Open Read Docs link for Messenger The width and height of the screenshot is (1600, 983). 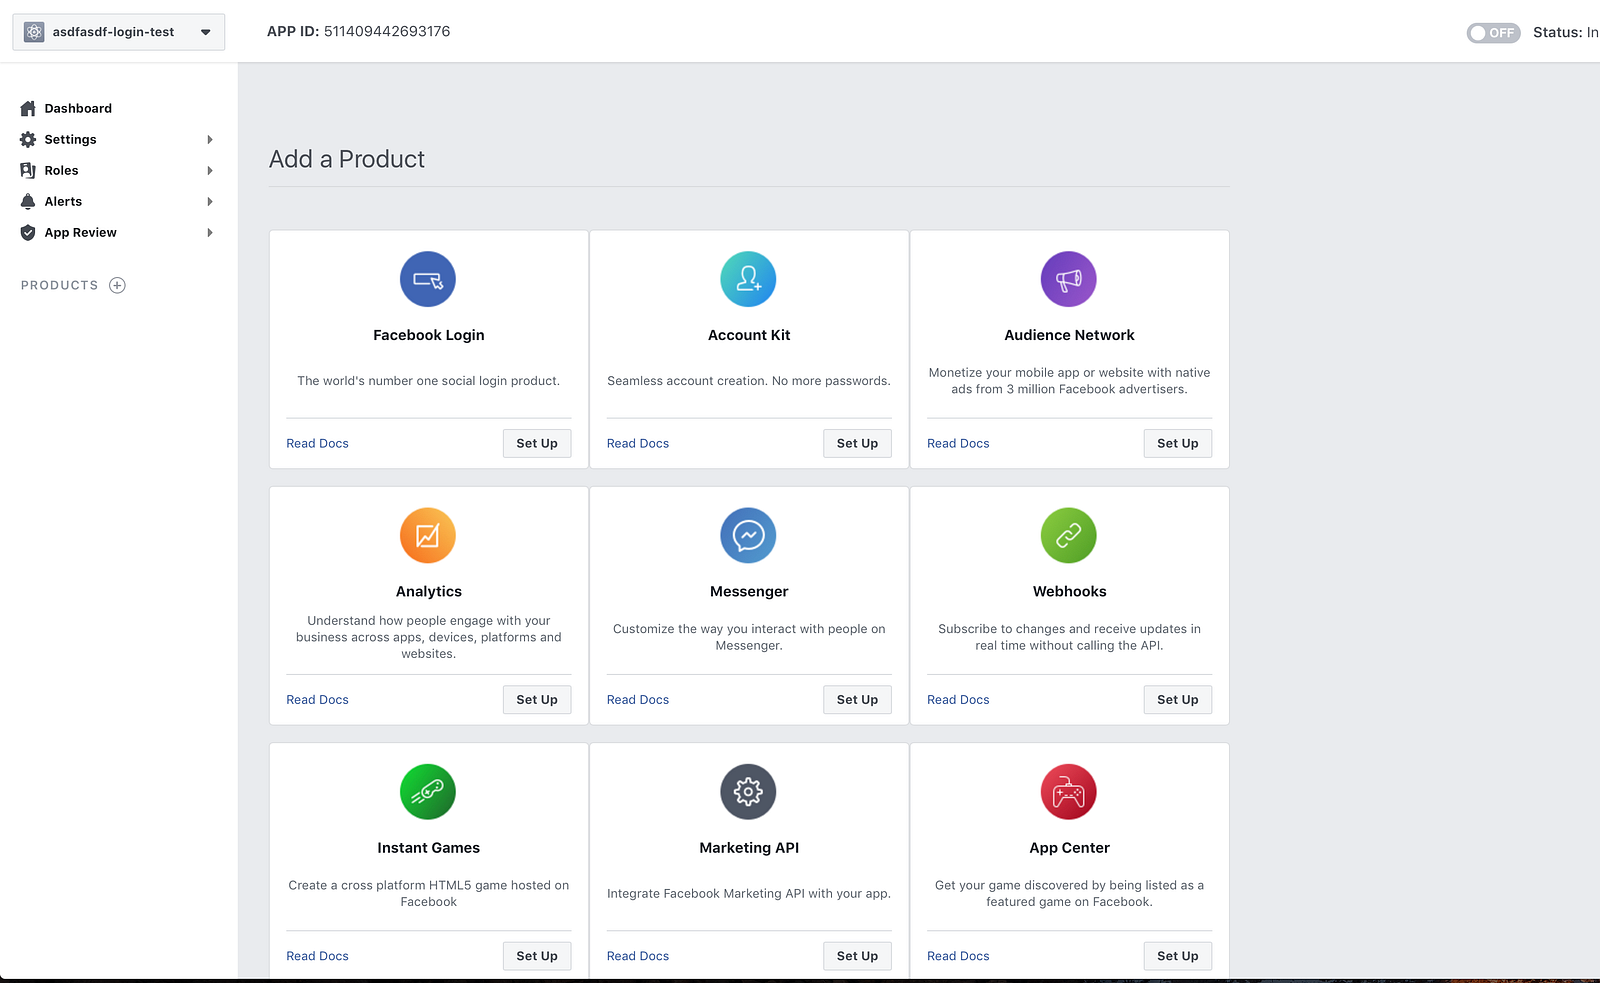[638, 699]
